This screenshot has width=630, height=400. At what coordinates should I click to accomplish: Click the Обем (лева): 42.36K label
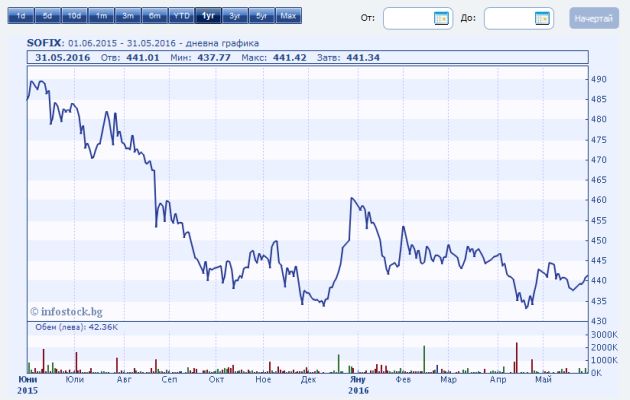(x=76, y=327)
